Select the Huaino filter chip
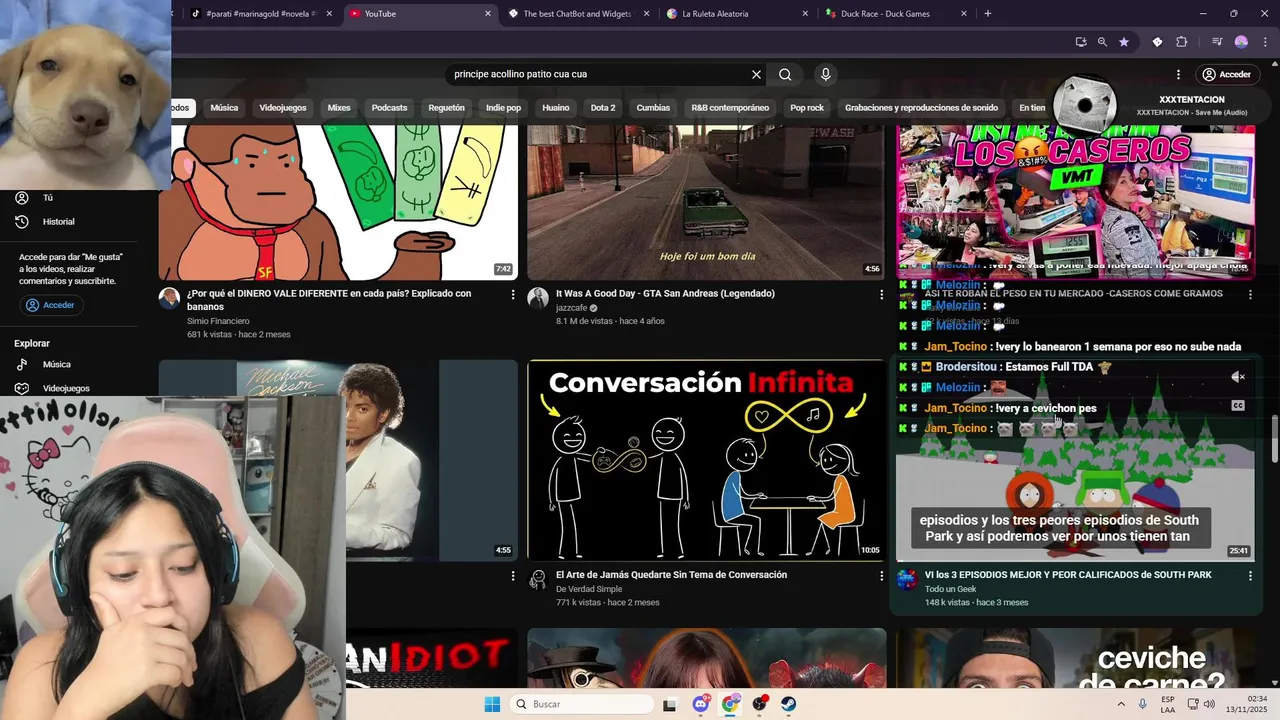The height and width of the screenshot is (720, 1280). tap(556, 108)
